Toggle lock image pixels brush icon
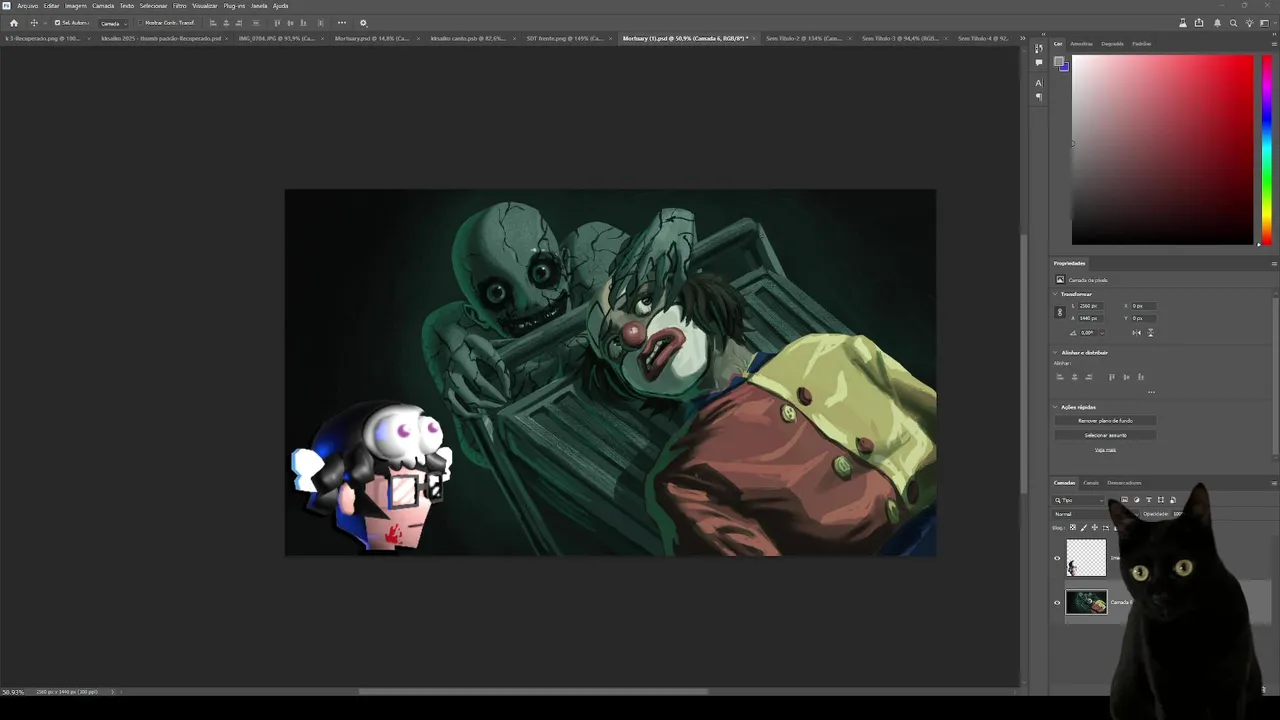Viewport: 1280px width, 720px height. (x=1084, y=527)
